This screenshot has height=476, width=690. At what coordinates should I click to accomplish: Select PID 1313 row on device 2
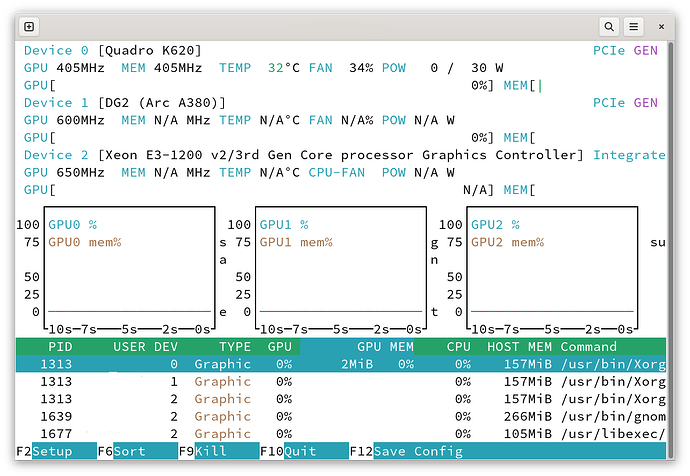click(341, 399)
